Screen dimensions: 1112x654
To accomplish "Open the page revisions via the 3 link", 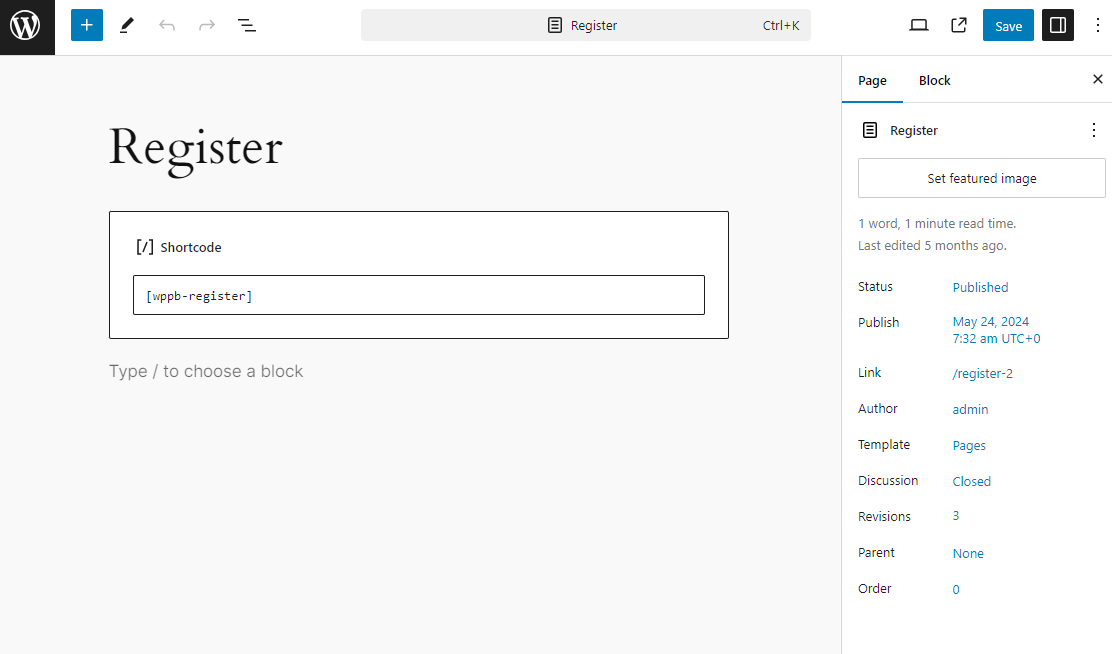I will [x=955, y=516].
